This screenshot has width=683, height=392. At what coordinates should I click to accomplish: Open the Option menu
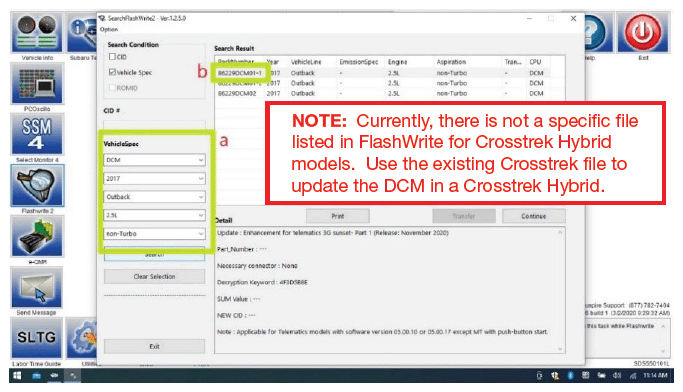[x=109, y=29]
